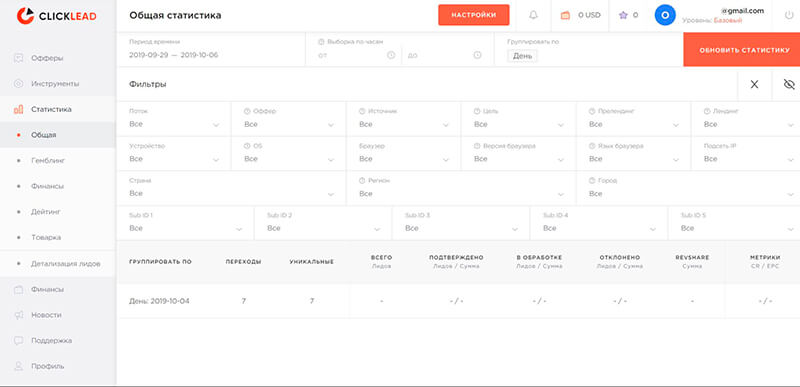Open the Браузер filter dropdown

404,153
